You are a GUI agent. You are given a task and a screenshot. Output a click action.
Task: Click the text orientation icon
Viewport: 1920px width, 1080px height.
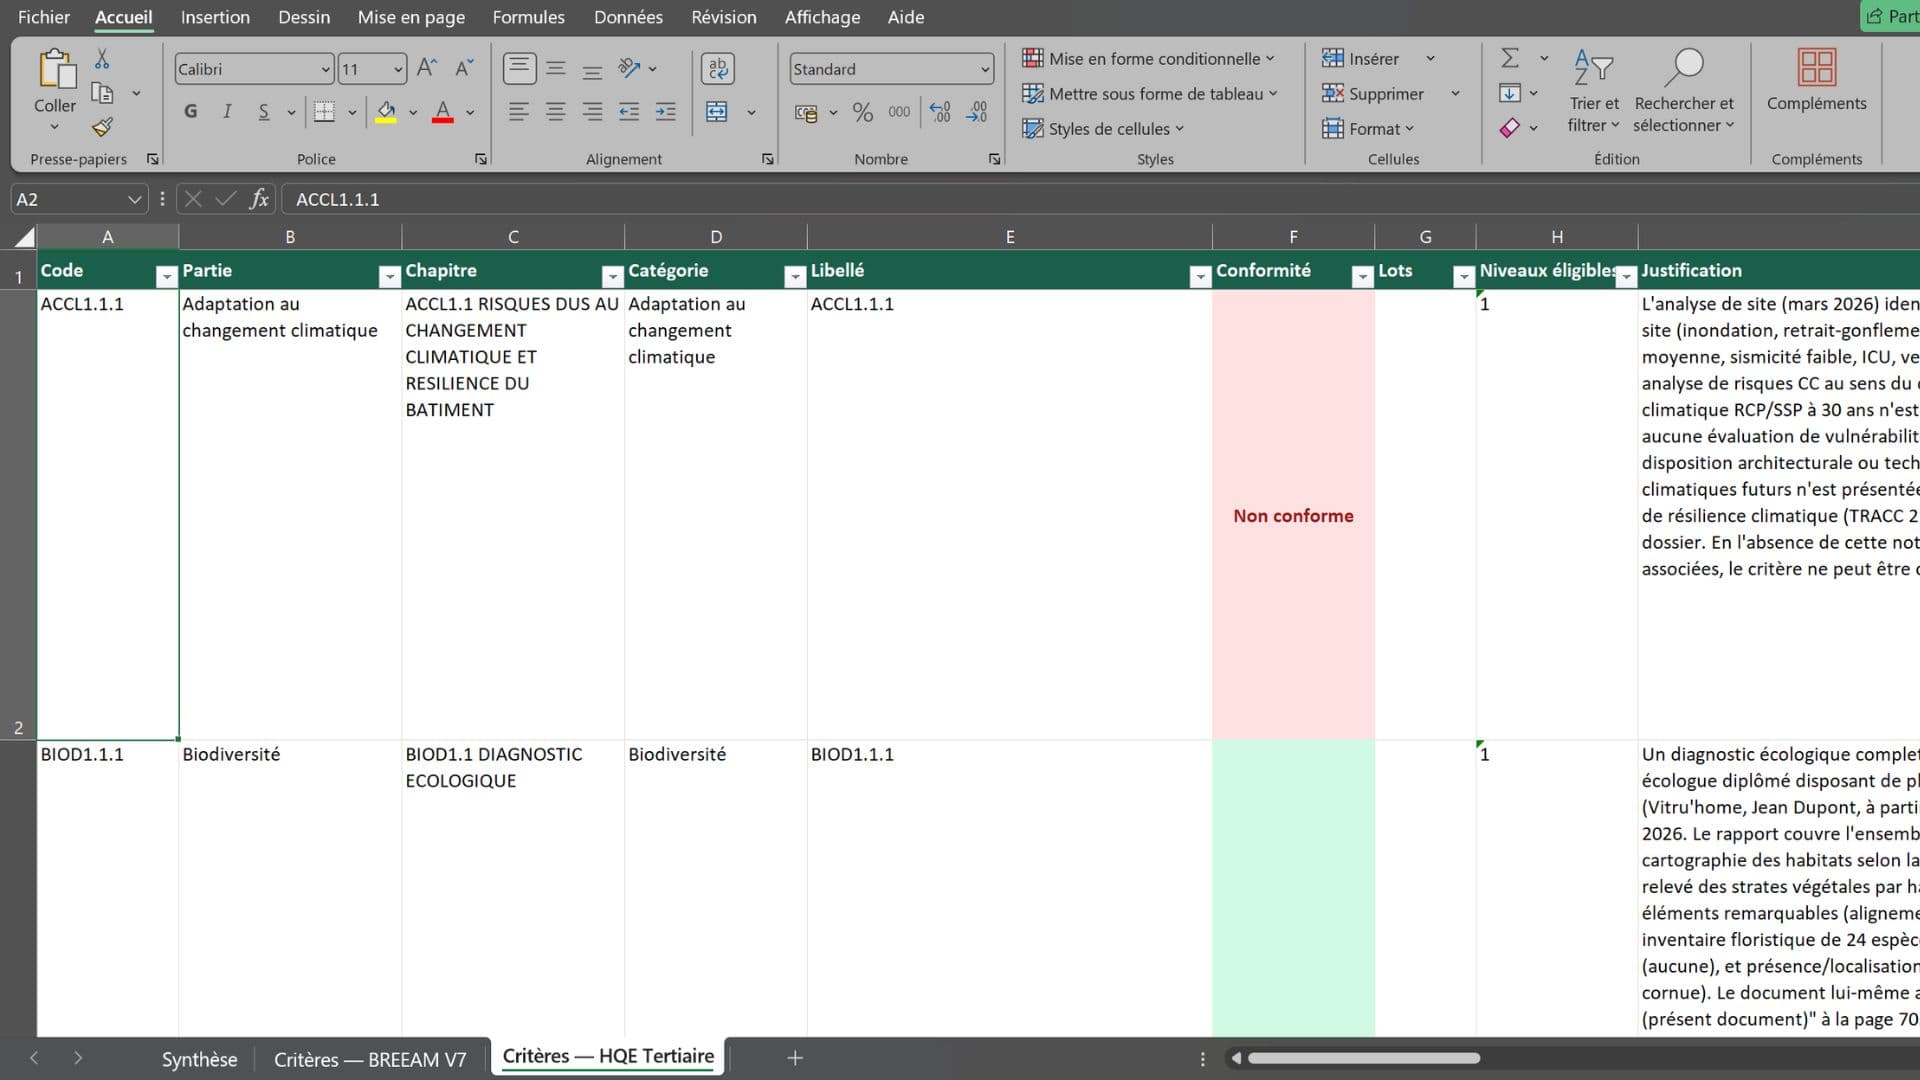pos(629,68)
